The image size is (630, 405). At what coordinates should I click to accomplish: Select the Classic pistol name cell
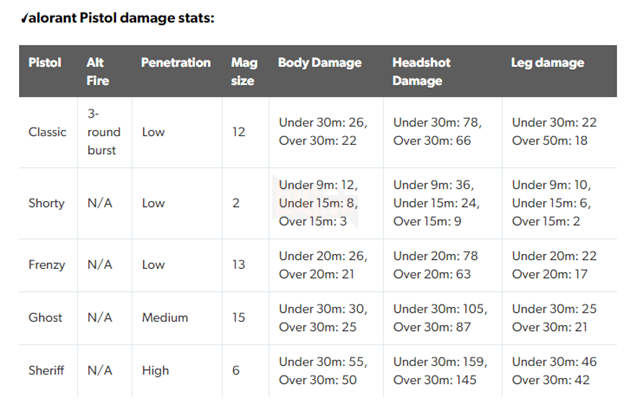tap(47, 132)
